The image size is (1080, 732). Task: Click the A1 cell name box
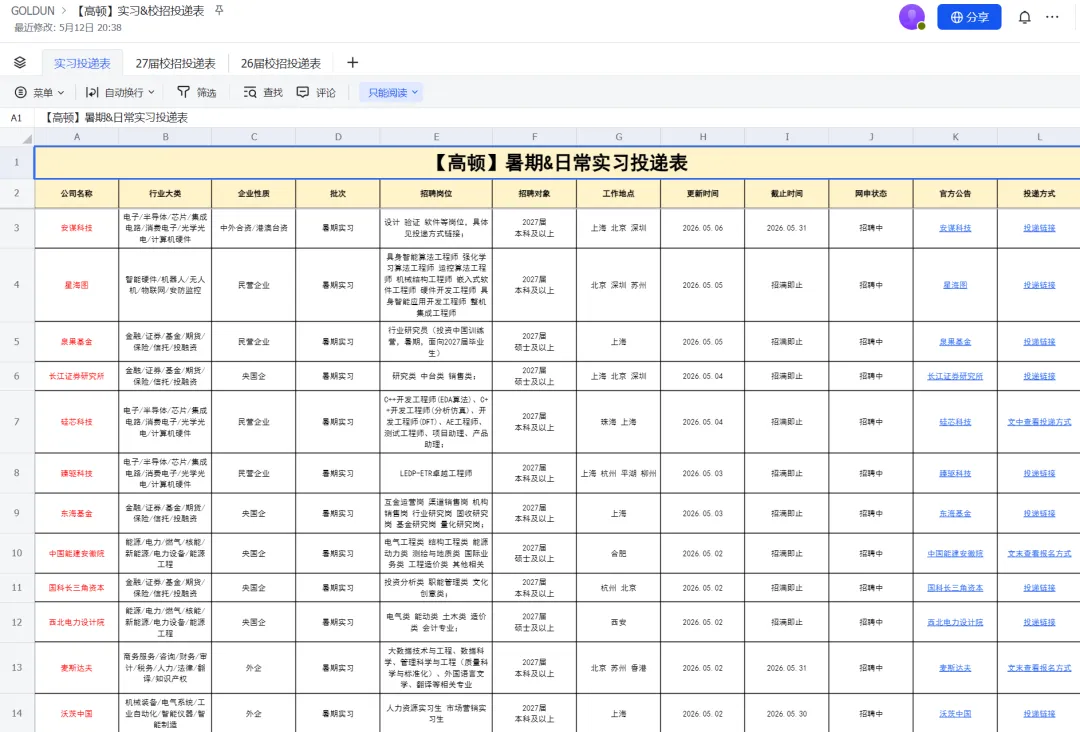pos(16,118)
